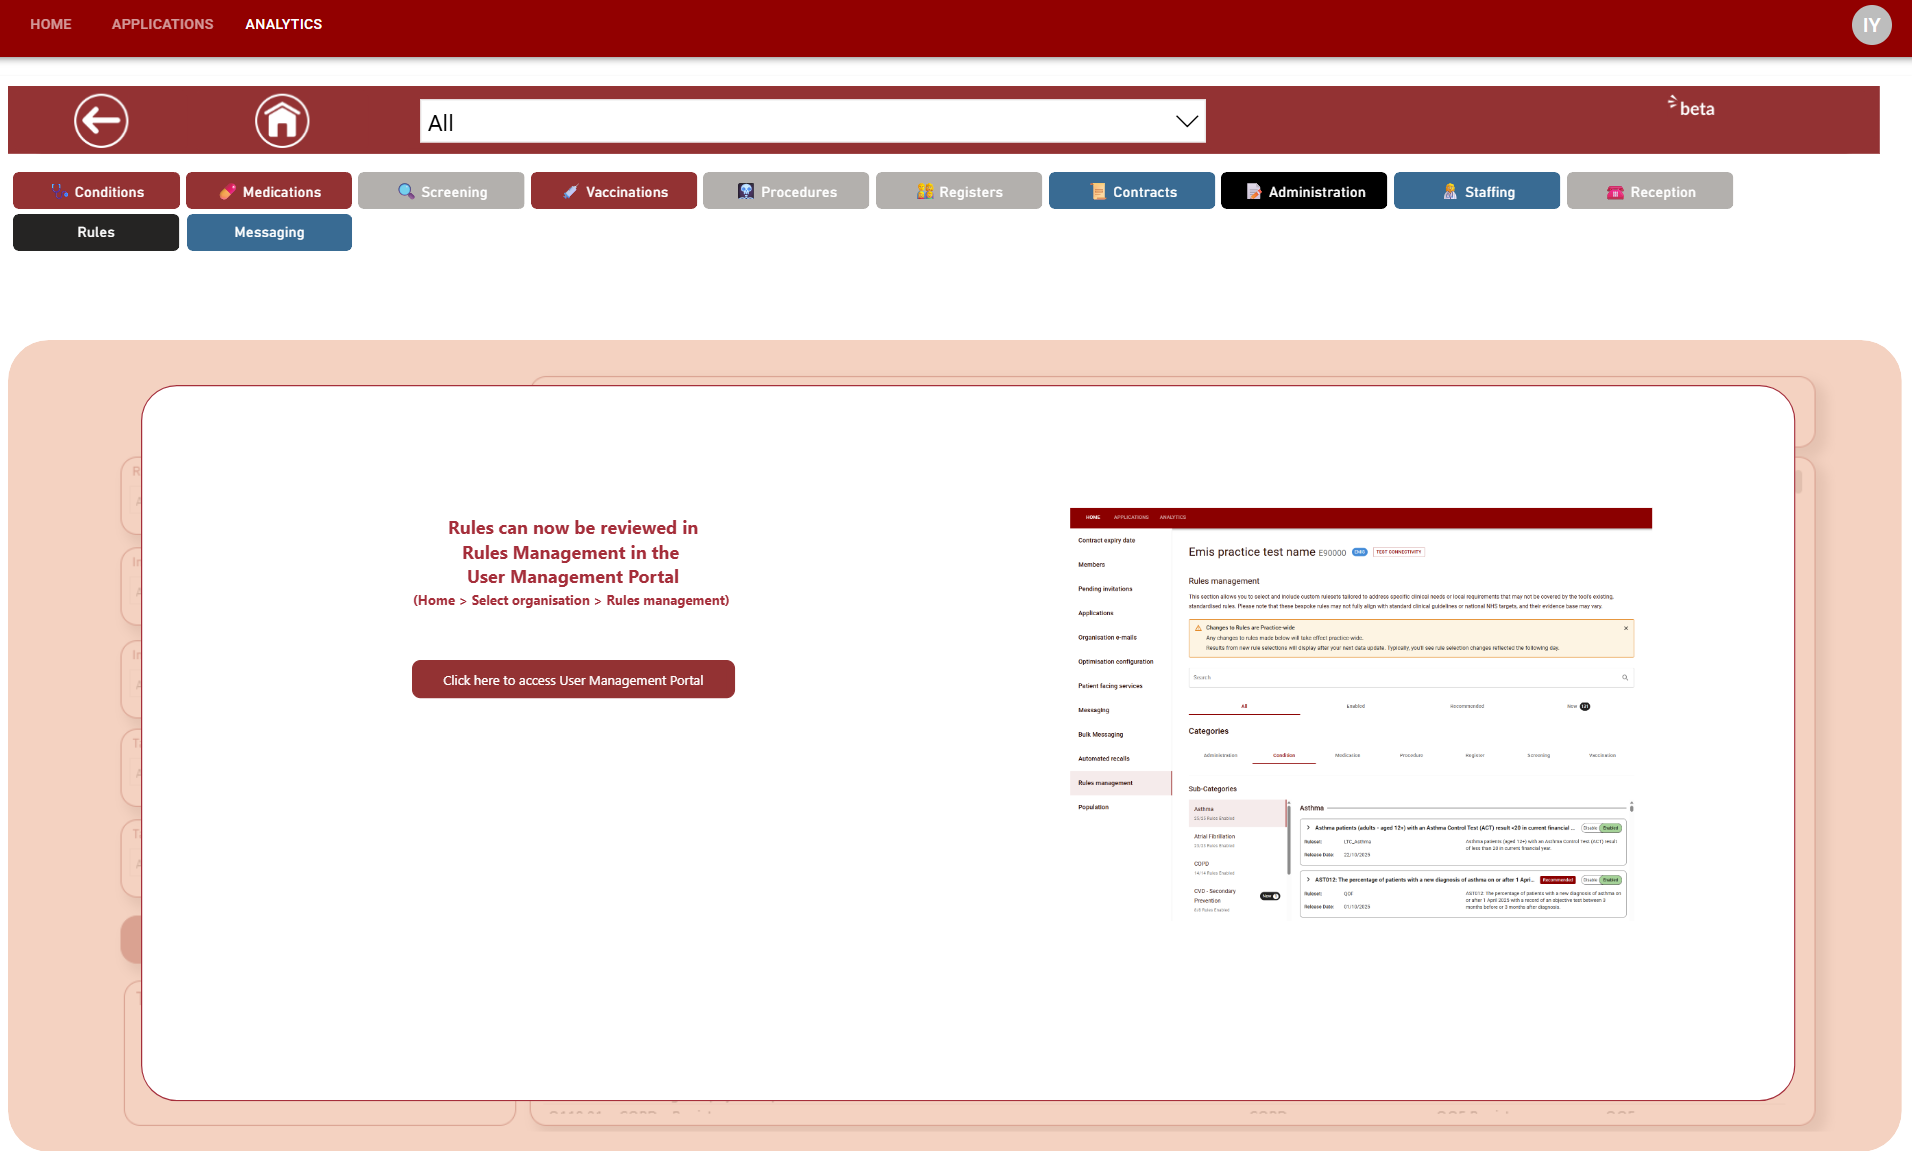Open Medications with pill icon
1912x1171 pixels.
tap(269, 191)
